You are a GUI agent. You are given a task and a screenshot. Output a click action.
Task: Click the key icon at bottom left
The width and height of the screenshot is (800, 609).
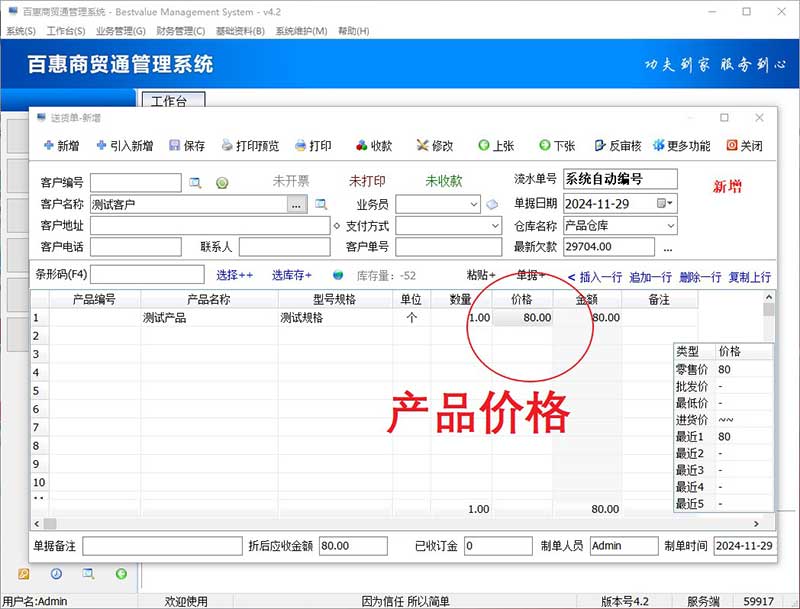23,574
